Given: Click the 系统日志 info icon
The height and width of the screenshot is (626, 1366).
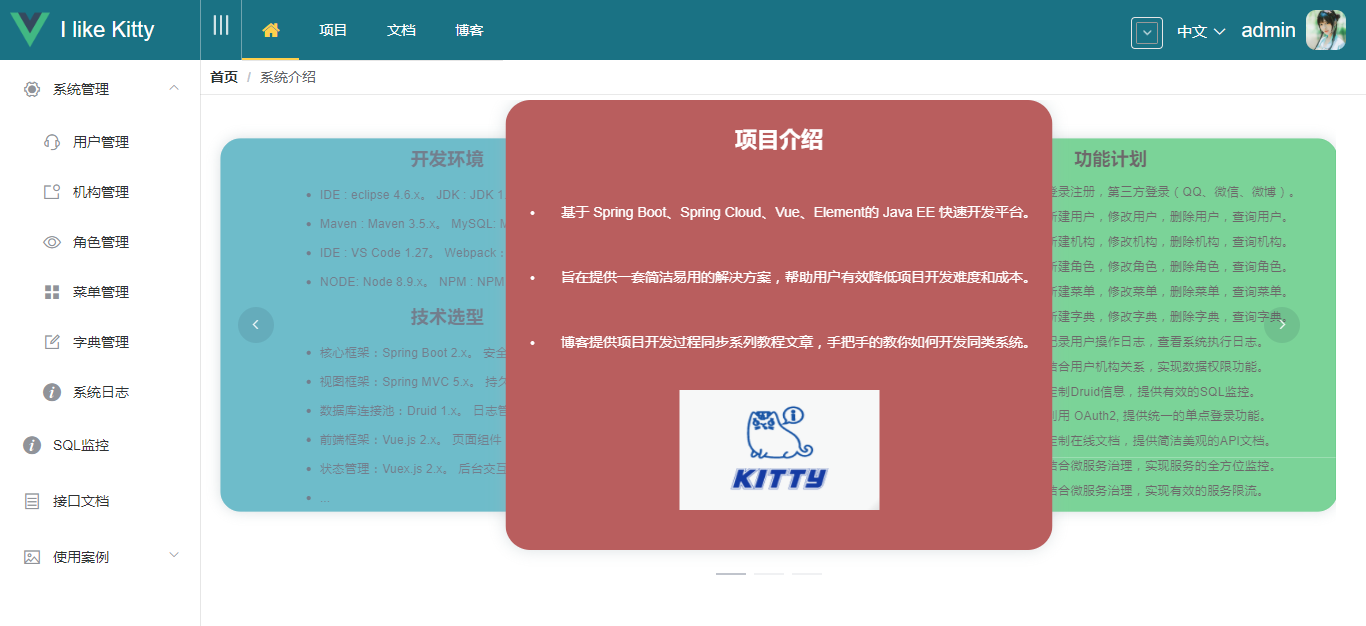Looking at the screenshot, I should 52,392.
